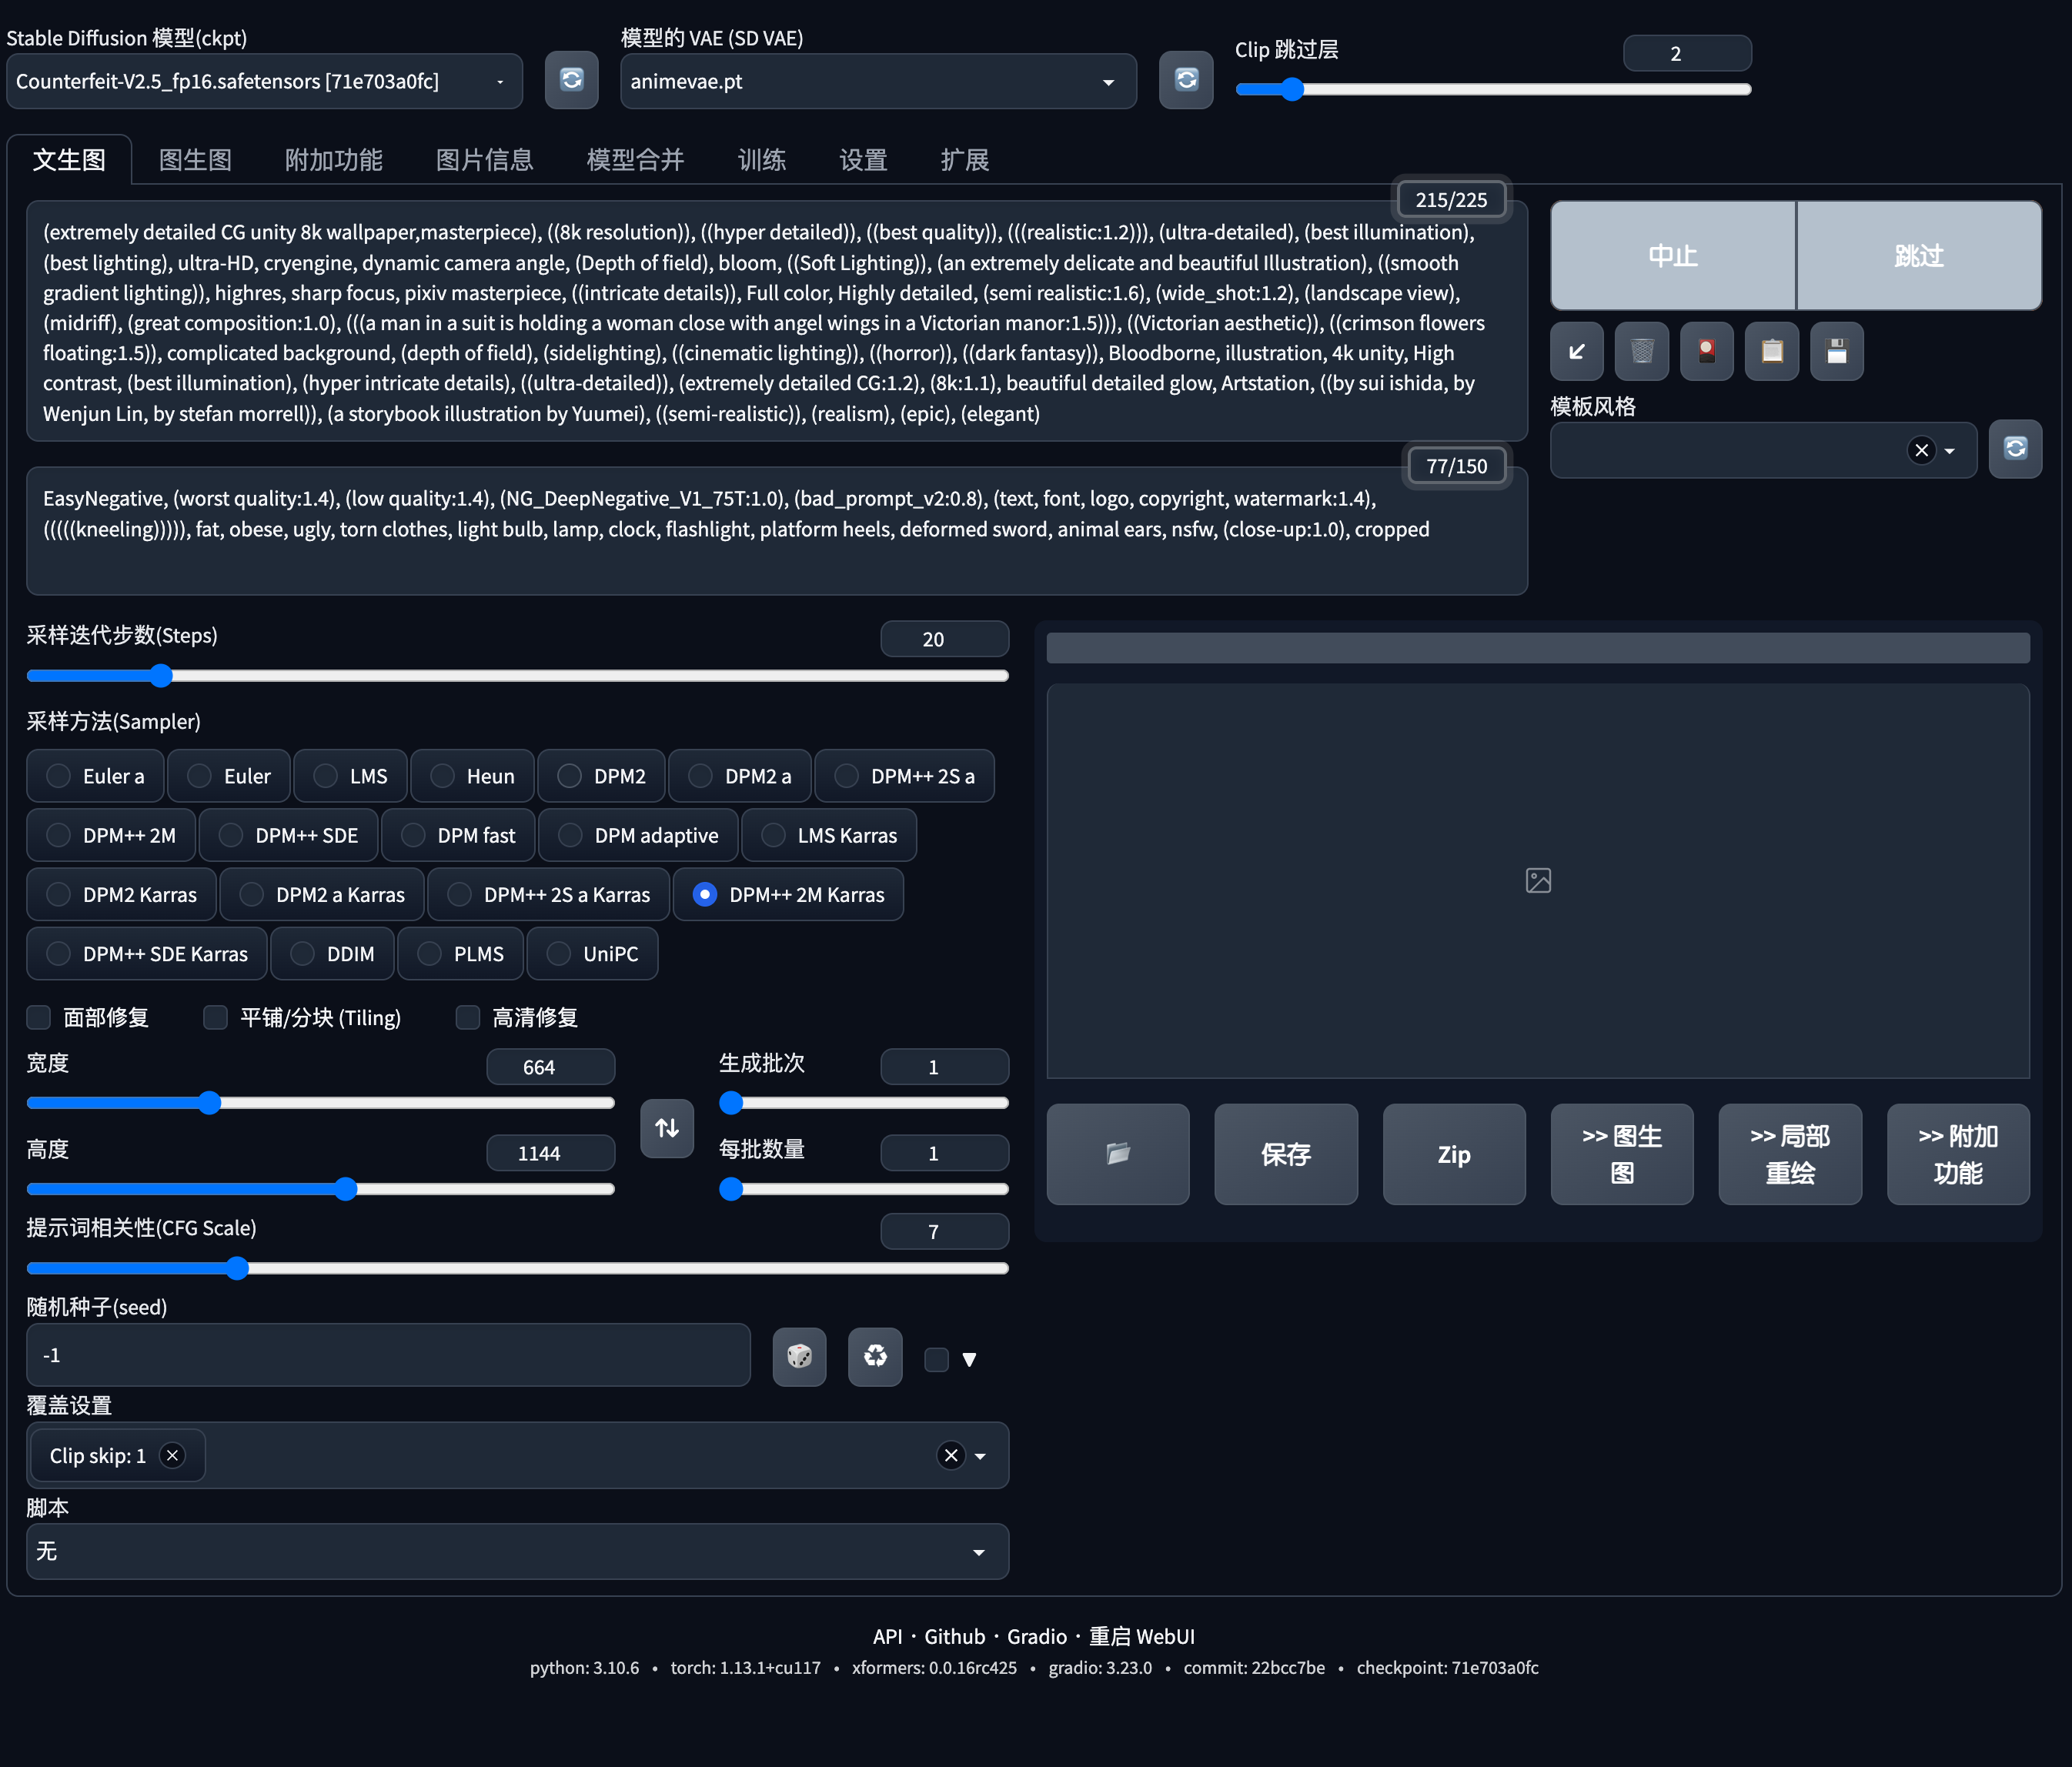Click into the negative prompt text box
The image size is (2072, 1767).
tap(776, 531)
